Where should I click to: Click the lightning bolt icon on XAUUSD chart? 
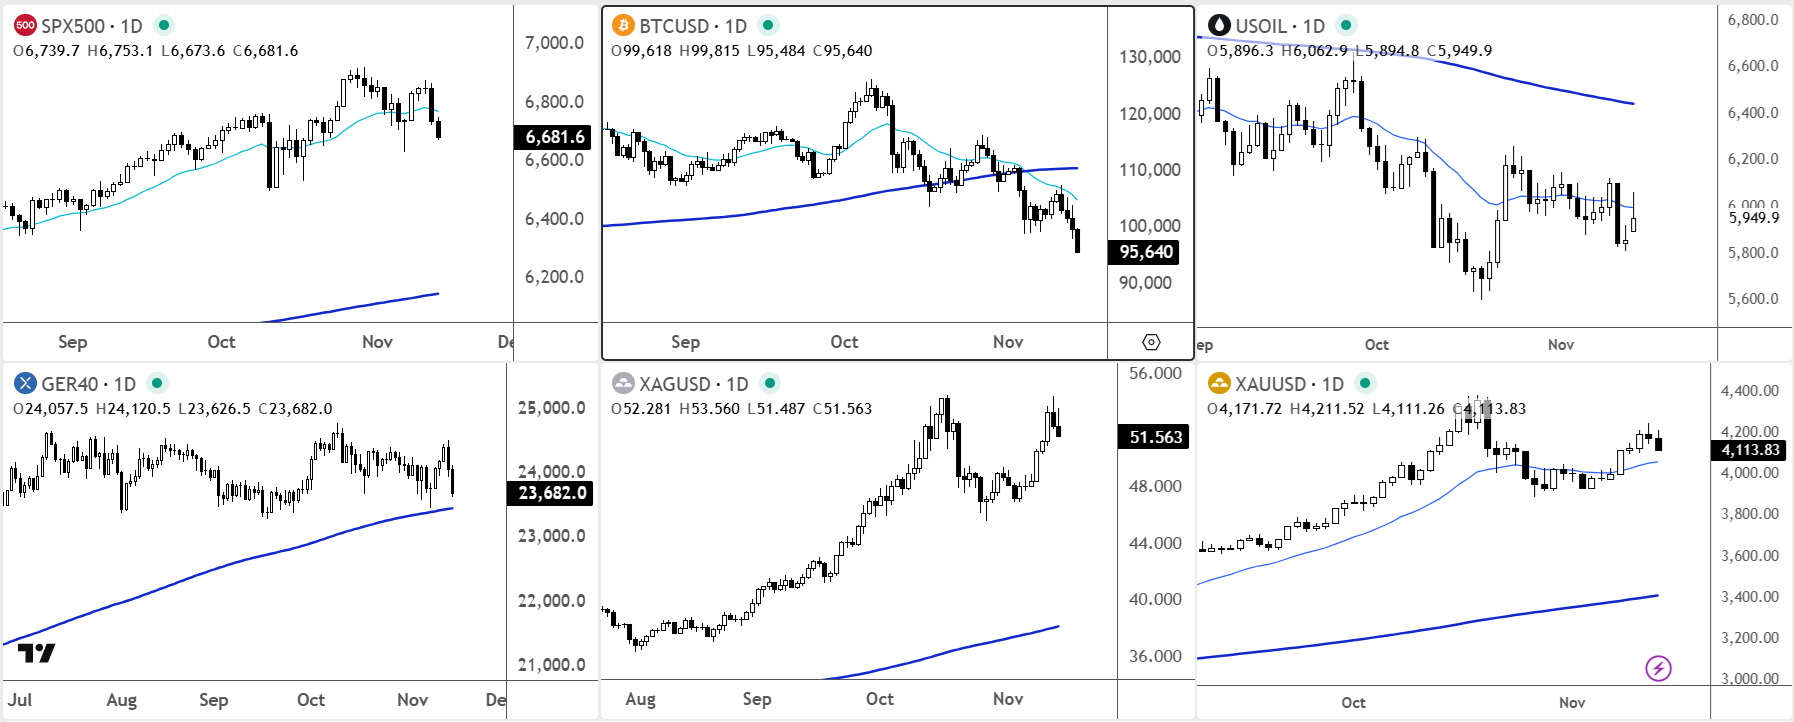pyautogui.click(x=1660, y=666)
